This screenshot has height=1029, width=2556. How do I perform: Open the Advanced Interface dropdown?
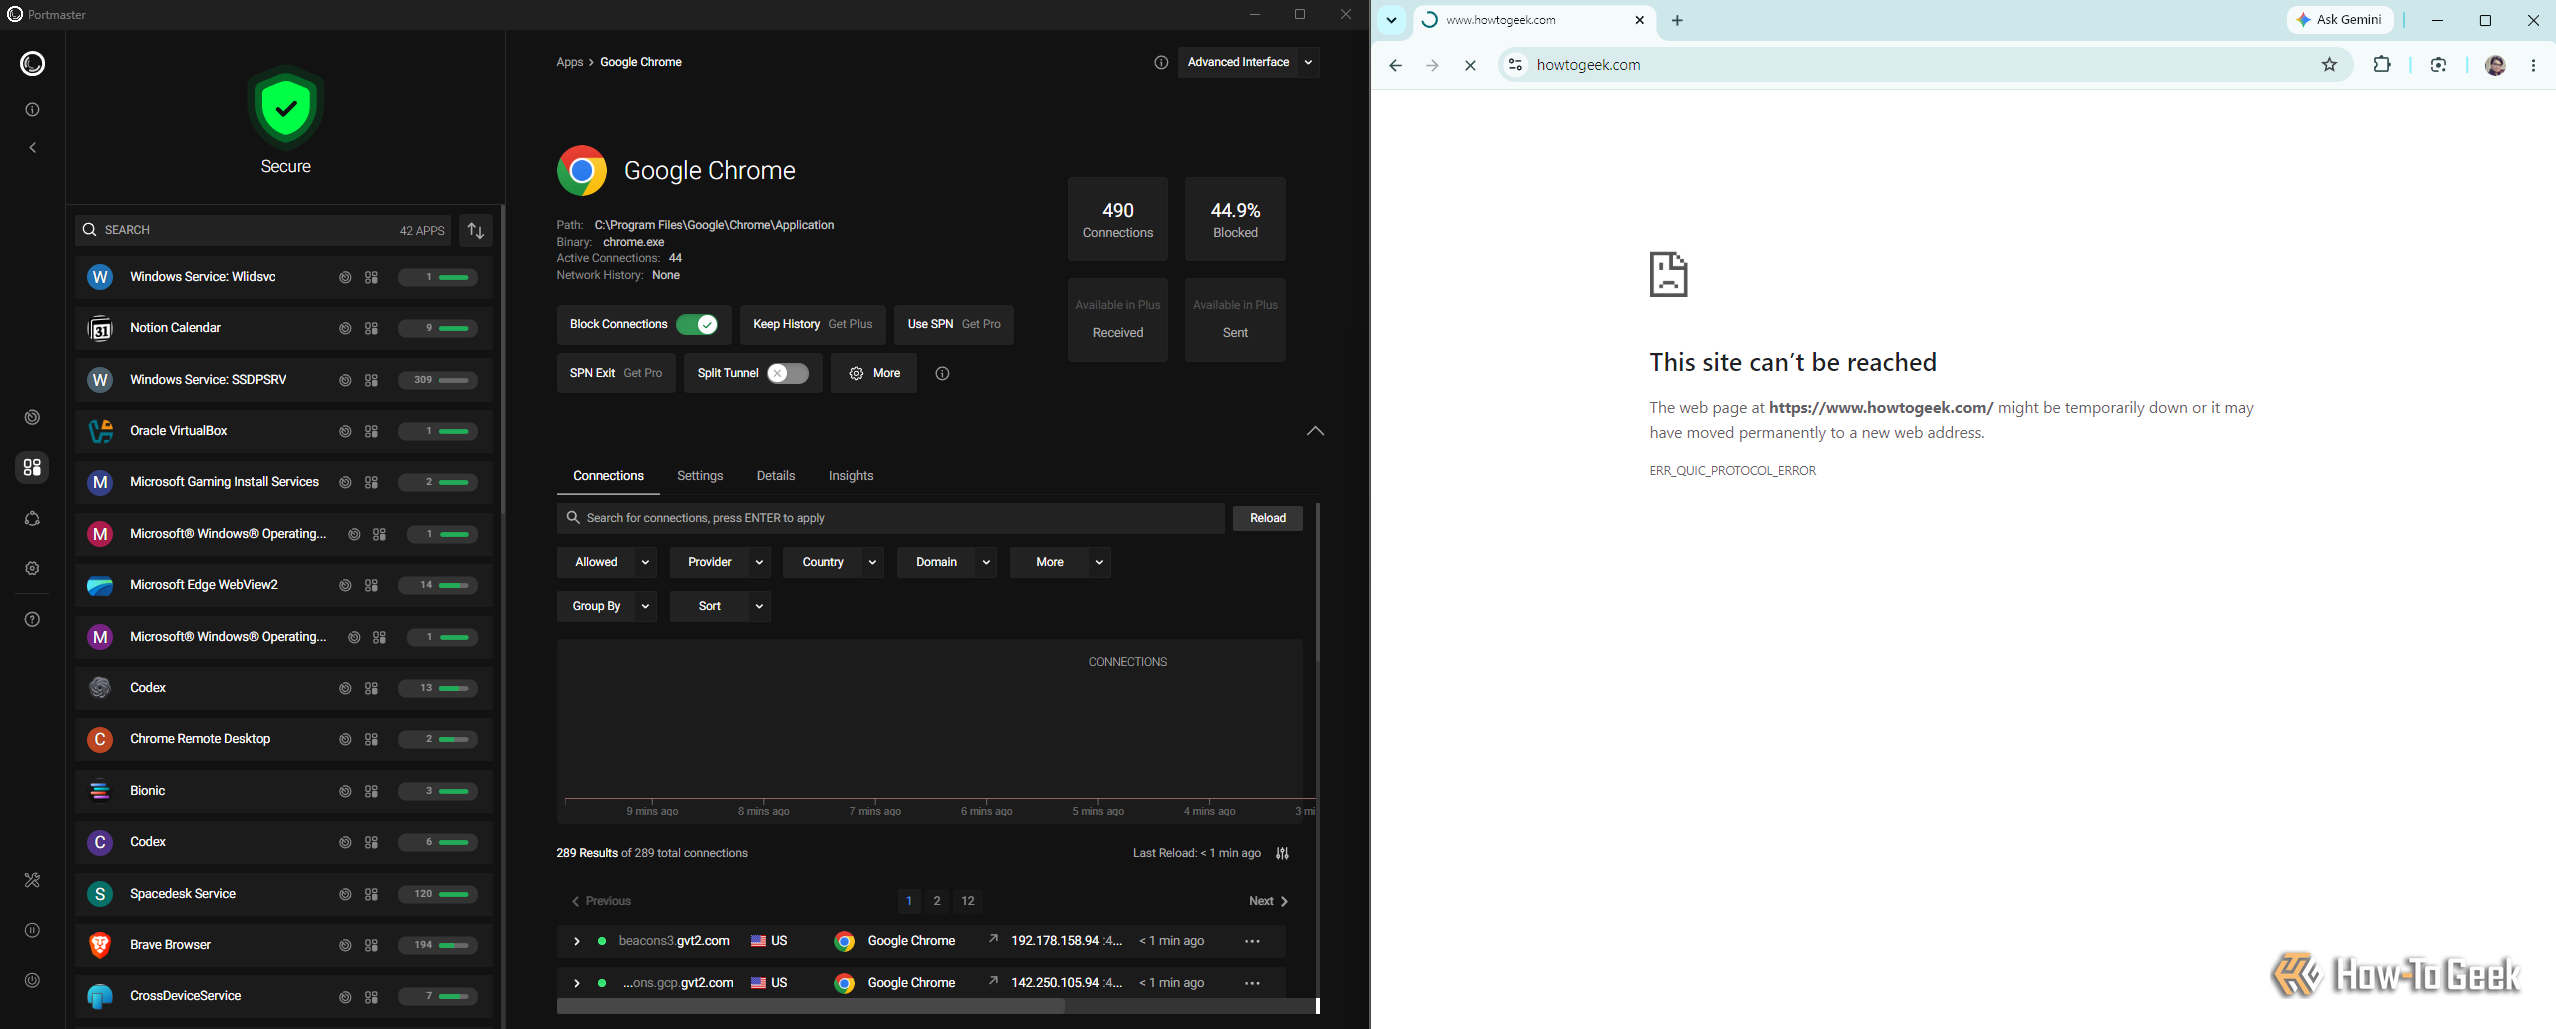(1249, 62)
